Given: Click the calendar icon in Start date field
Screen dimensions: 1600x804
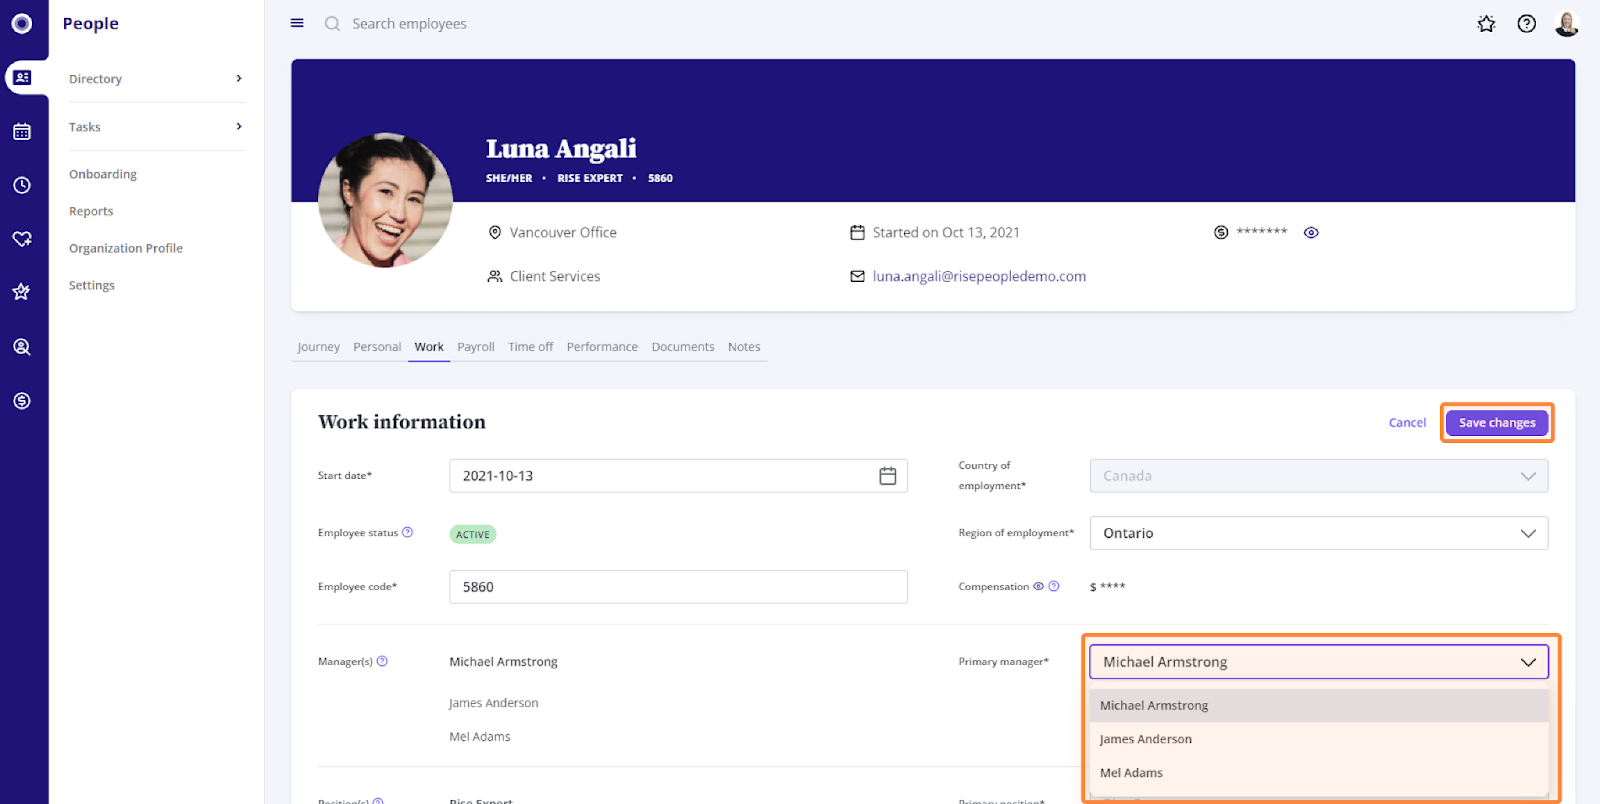Looking at the screenshot, I should (887, 476).
